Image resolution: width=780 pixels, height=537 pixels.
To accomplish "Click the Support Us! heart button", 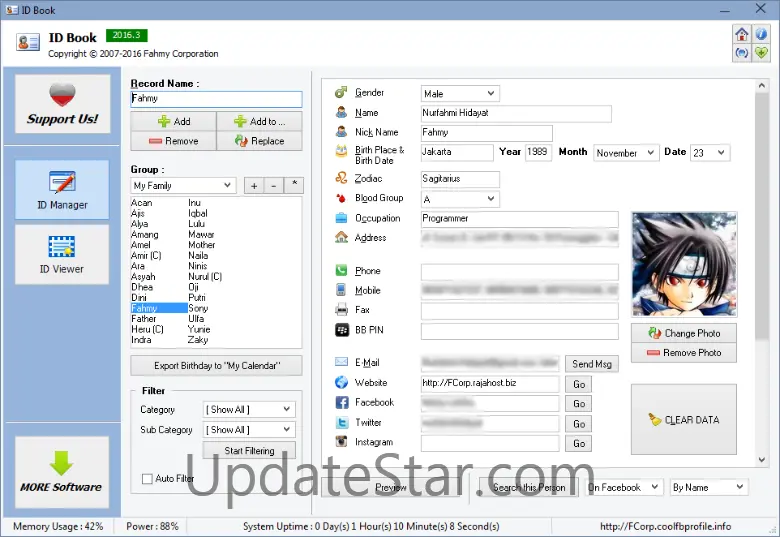I will [x=63, y=104].
